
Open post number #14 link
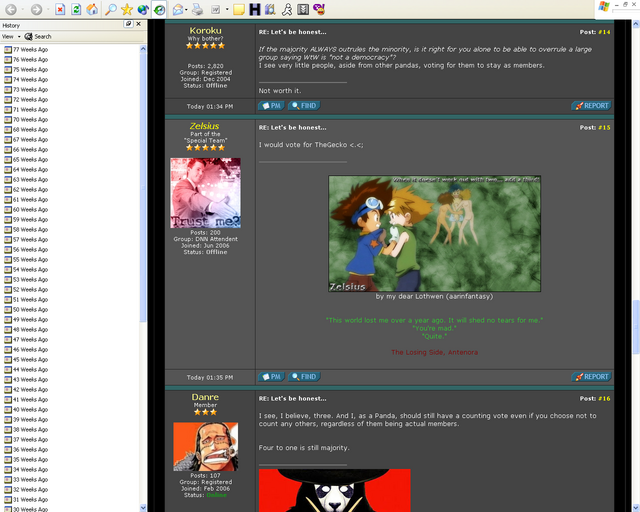pyautogui.click(x=604, y=32)
